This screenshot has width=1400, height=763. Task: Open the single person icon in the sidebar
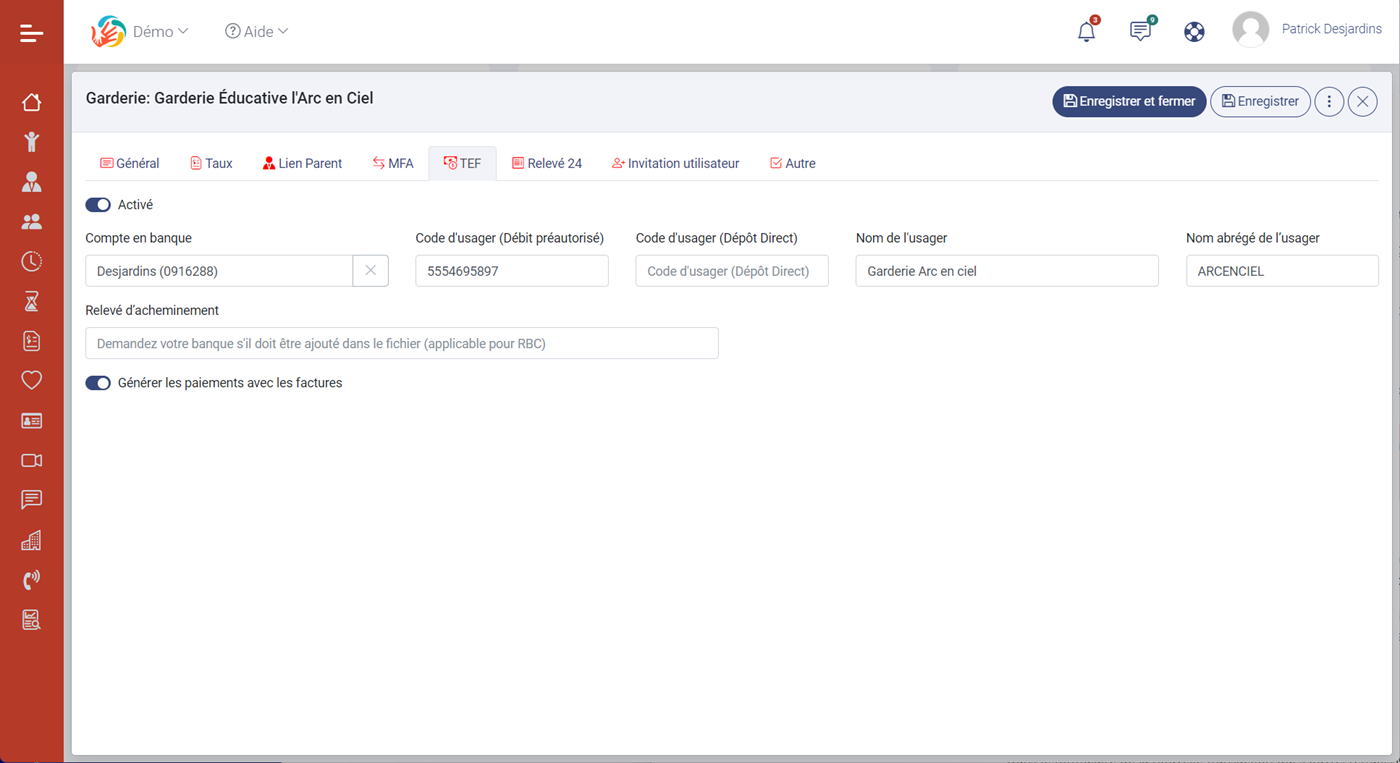coord(31,181)
